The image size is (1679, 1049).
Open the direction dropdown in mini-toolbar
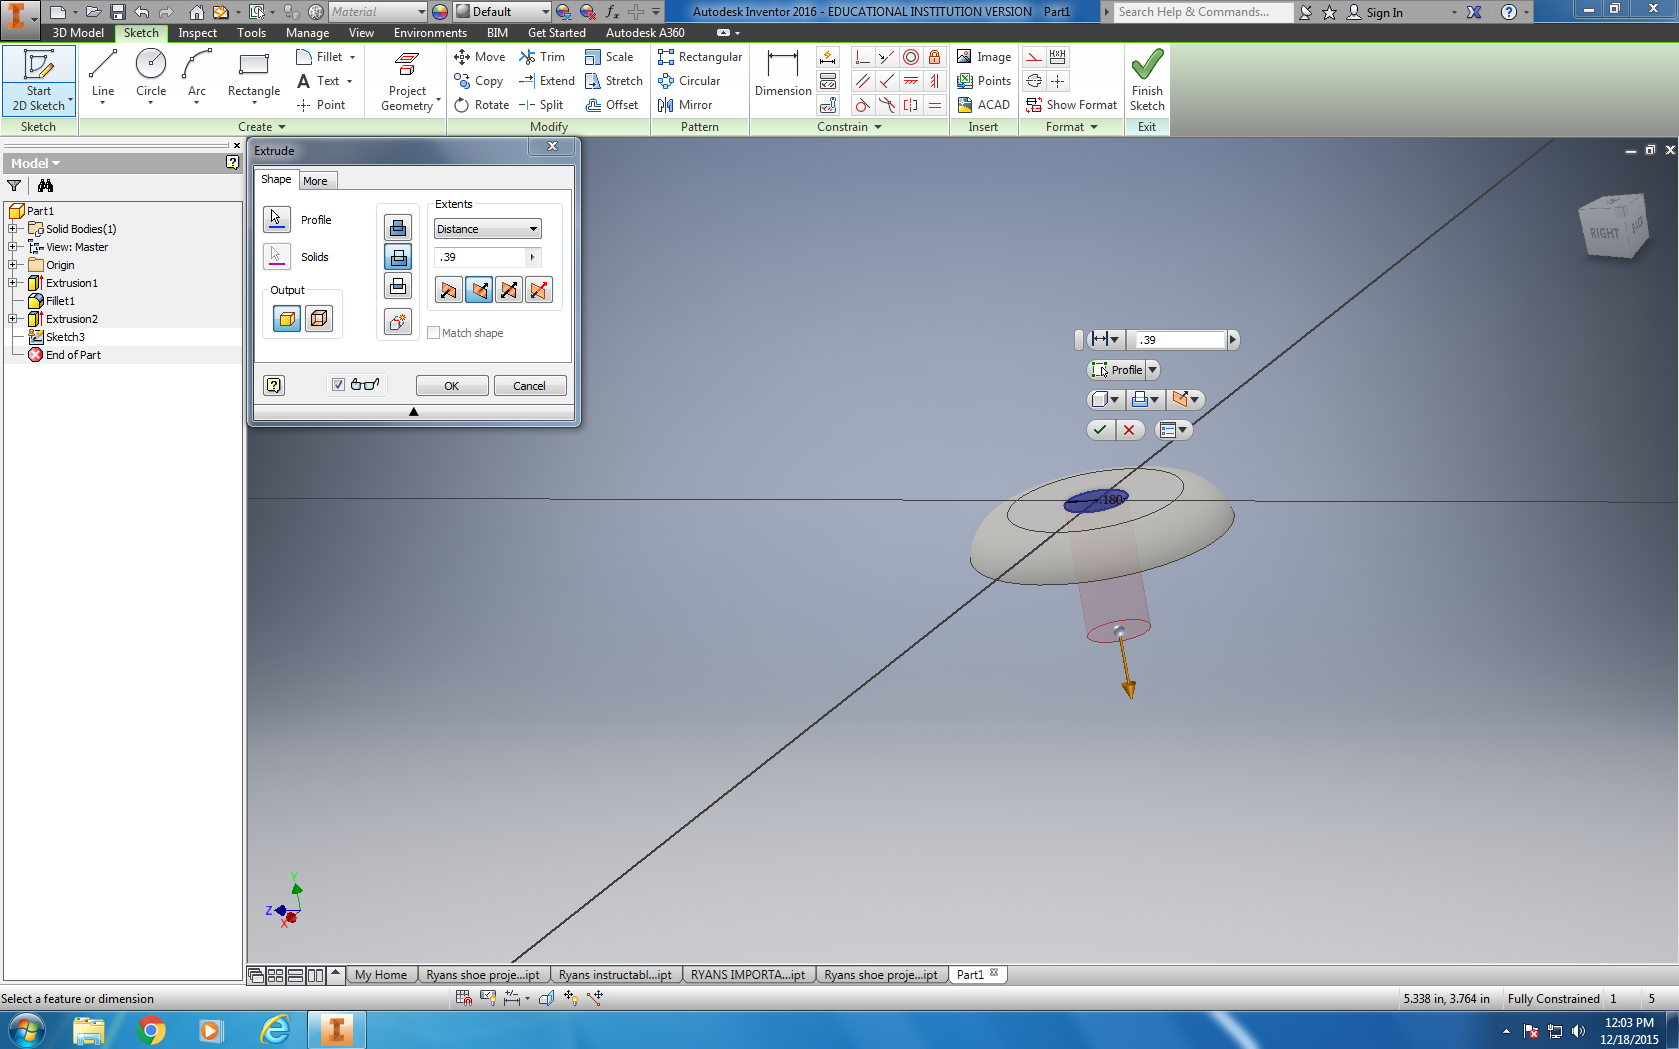point(1185,400)
